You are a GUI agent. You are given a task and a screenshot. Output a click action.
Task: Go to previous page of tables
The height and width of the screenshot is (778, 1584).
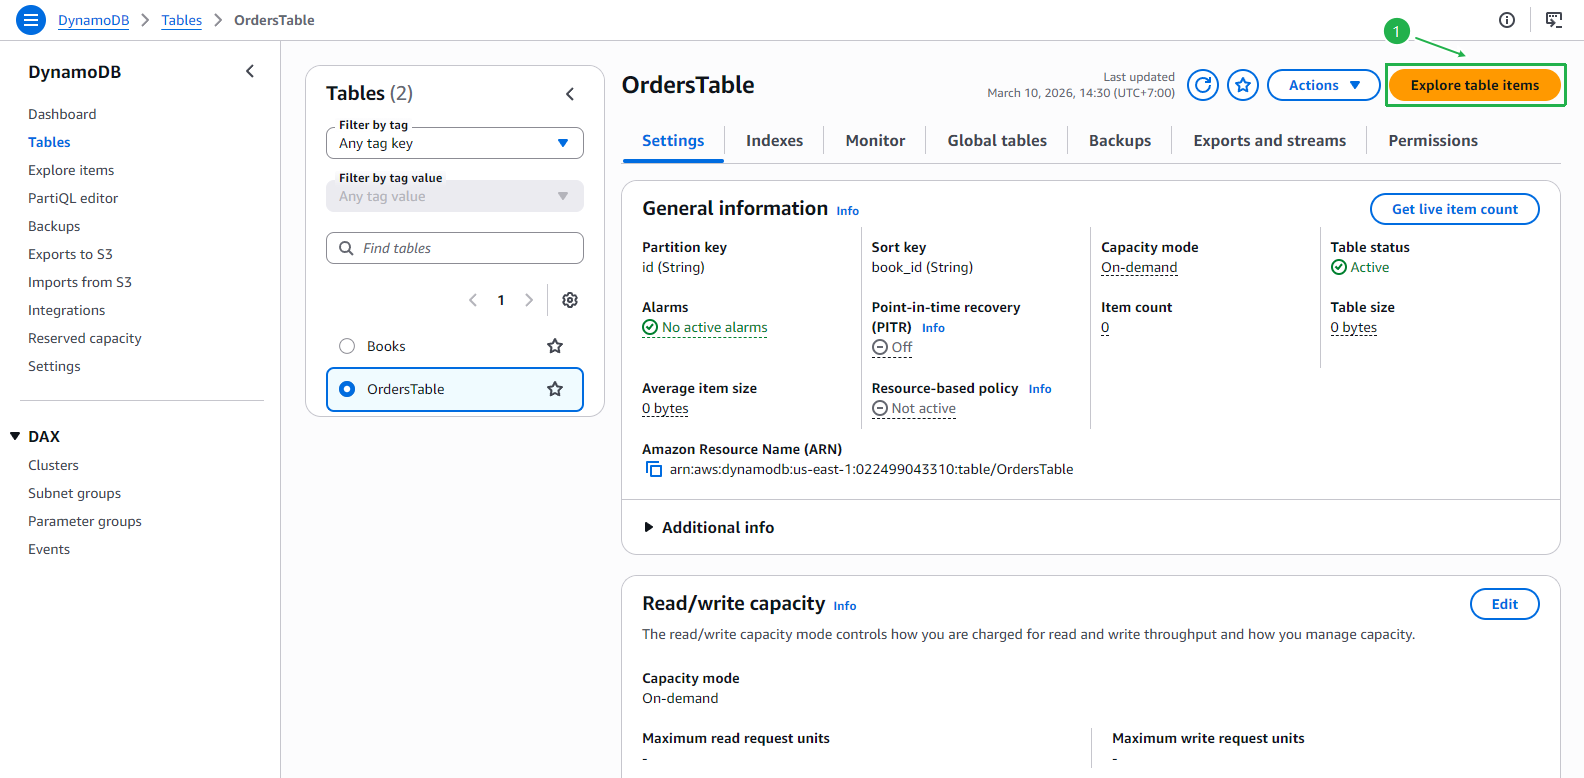pyautogui.click(x=473, y=300)
